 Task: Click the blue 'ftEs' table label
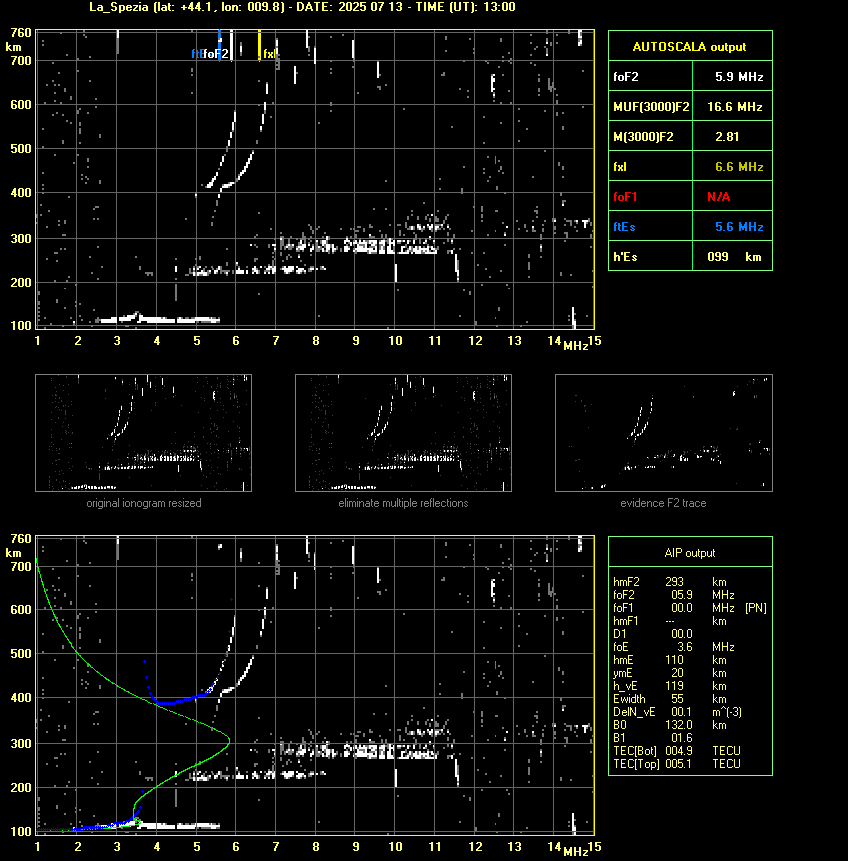point(624,227)
